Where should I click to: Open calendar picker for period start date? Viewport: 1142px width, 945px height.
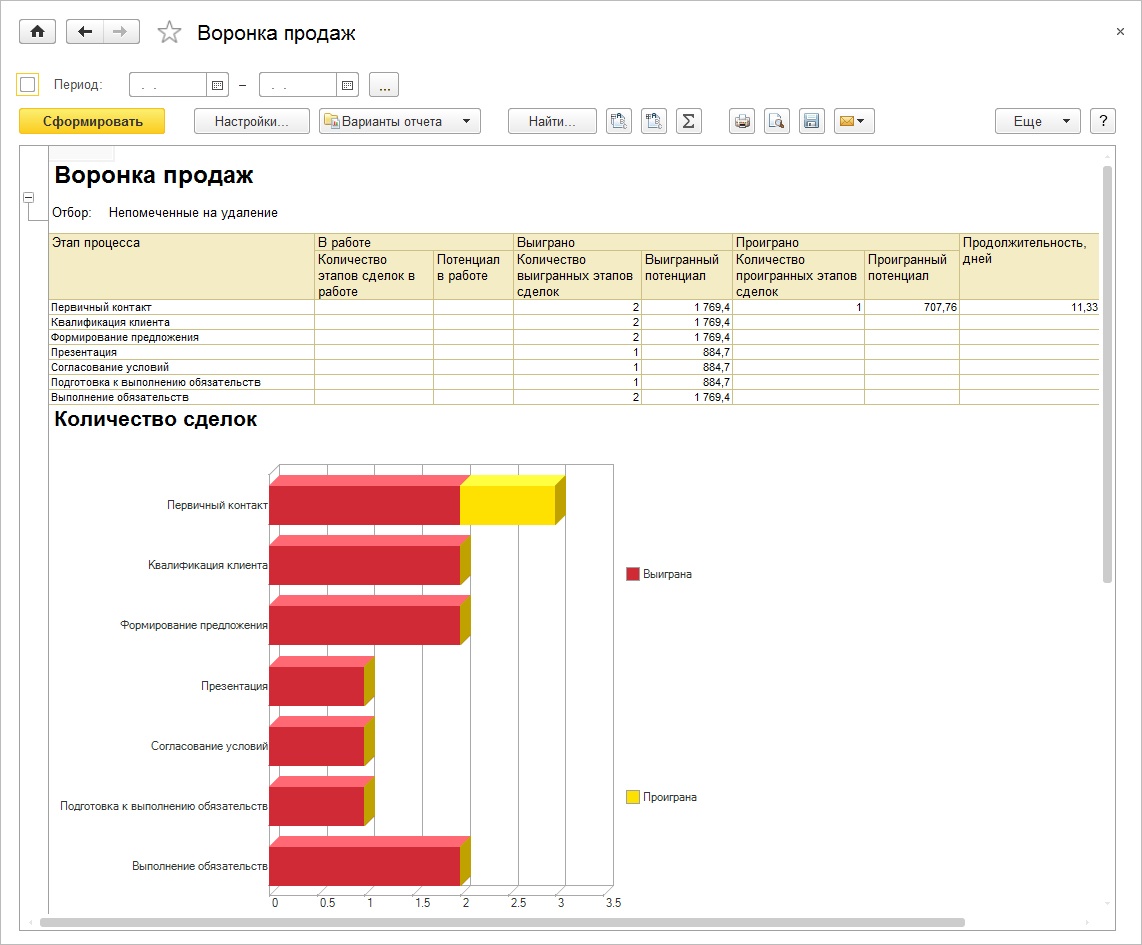click(219, 85)
